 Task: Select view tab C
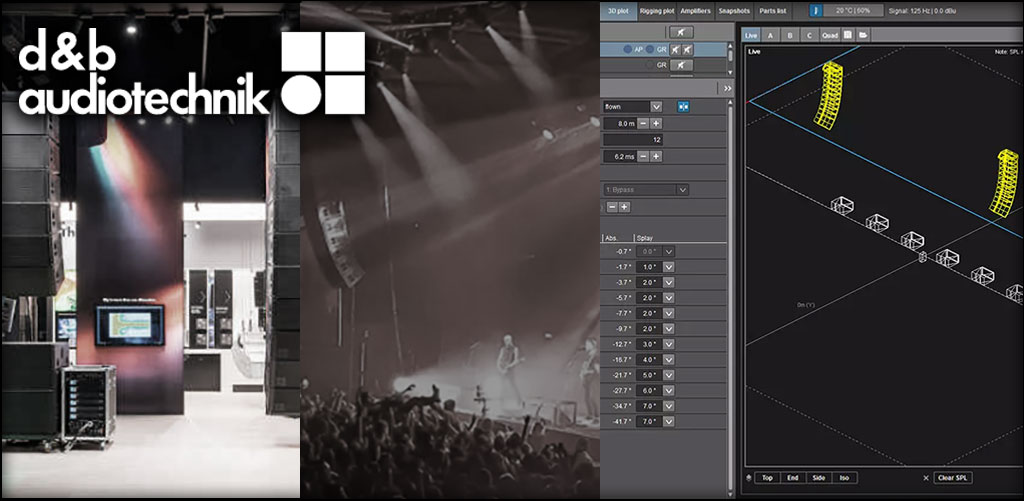(x=809, y=35)
